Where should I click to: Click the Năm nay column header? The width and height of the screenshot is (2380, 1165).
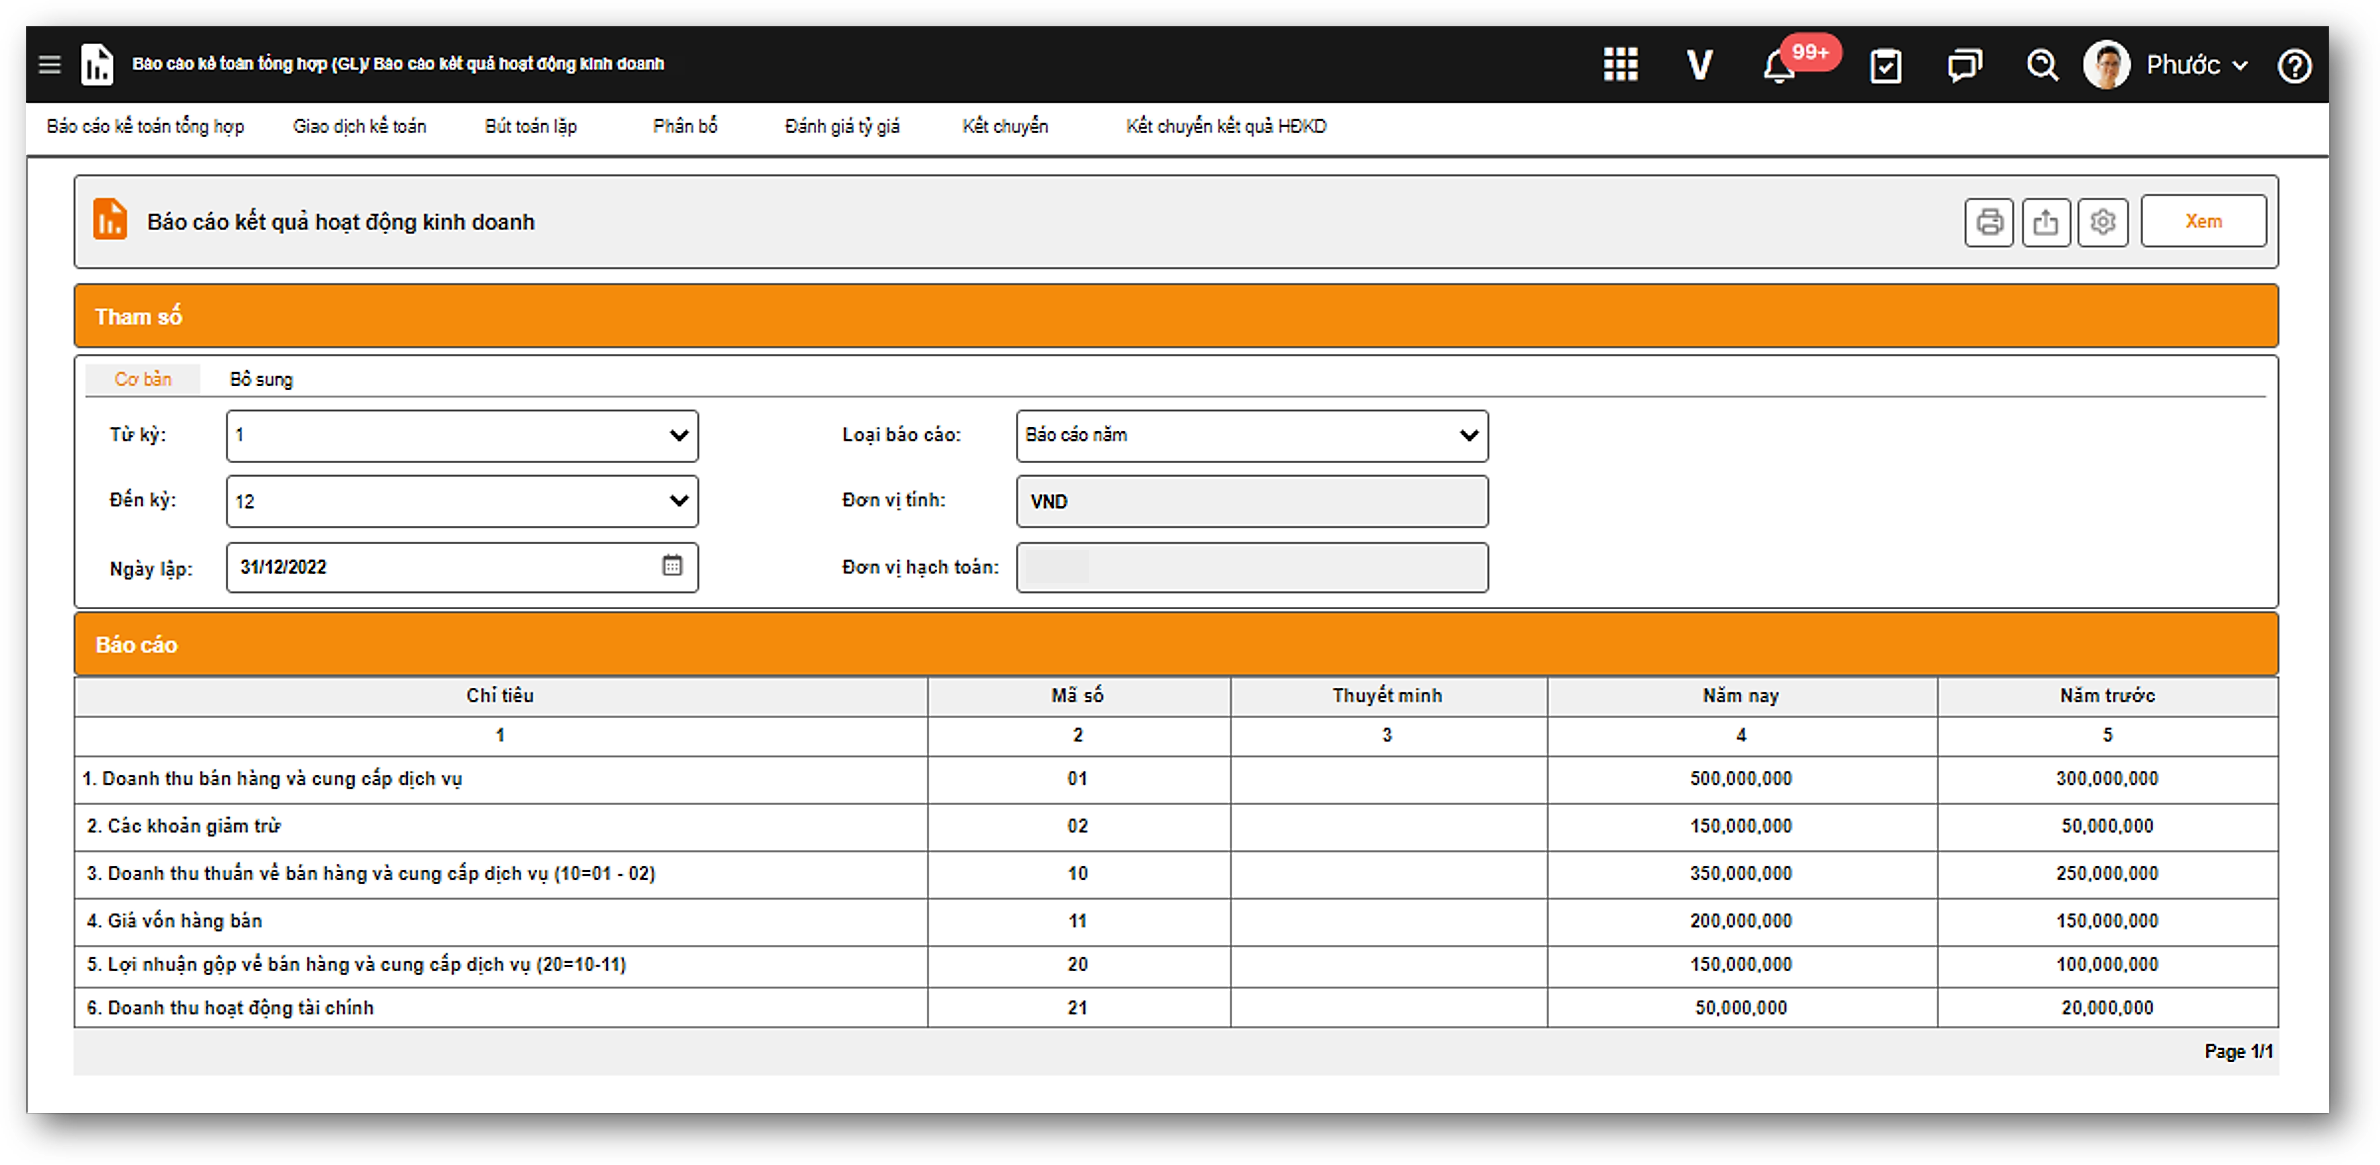coord(1741,696)
